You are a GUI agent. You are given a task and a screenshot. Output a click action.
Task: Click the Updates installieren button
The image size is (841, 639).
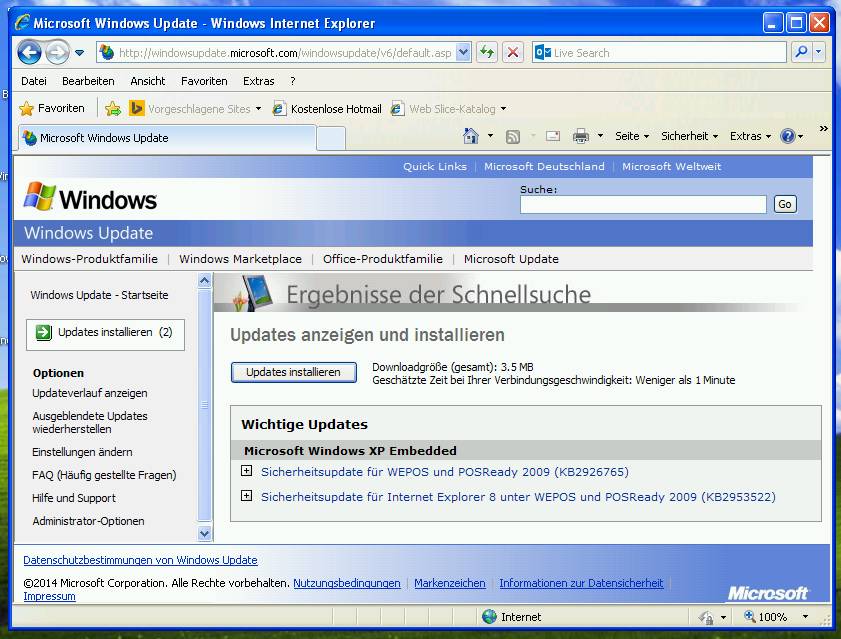tap(293, 372)
